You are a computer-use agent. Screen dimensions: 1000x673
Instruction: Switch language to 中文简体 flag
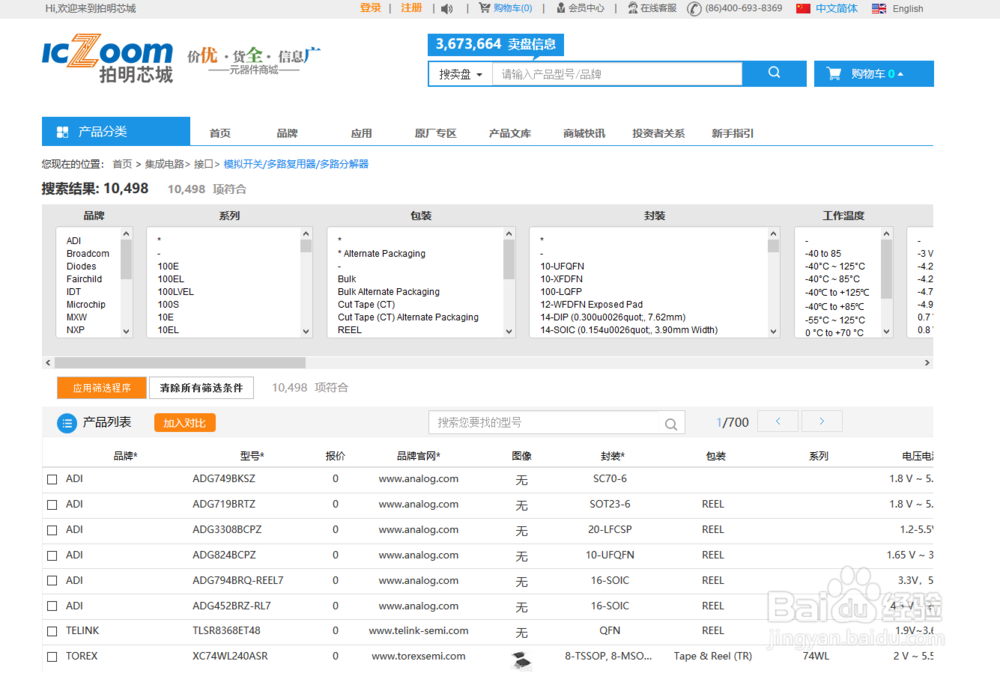[x=803, y=8]
